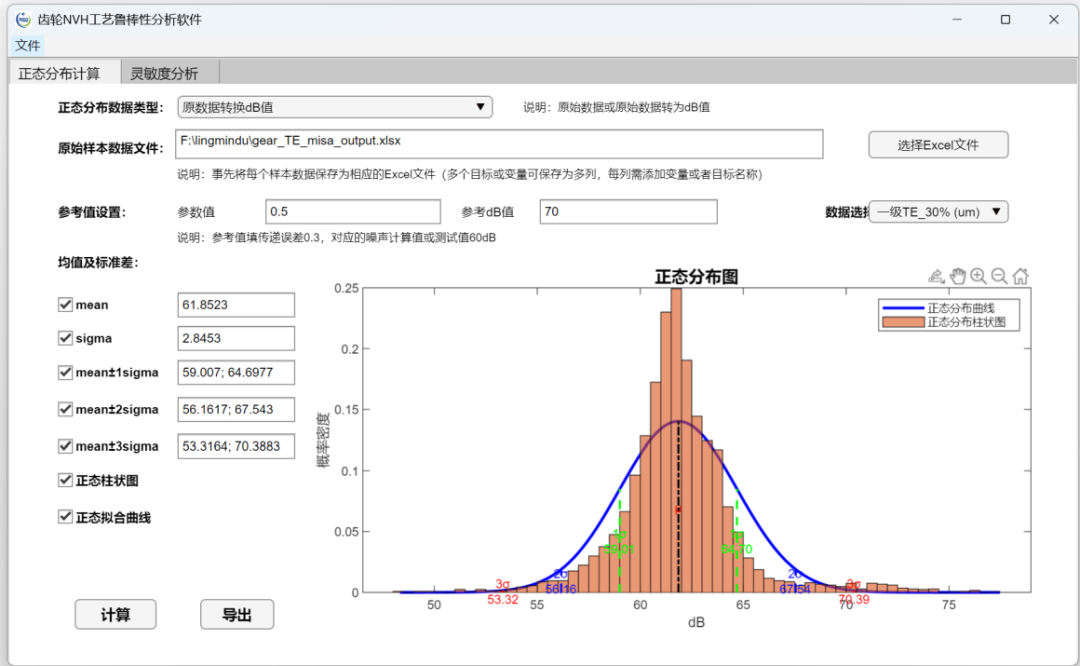1080x666 pixels.
Task: Uncheck the 正态柱状图 checkbox
Action: (65, 480)
